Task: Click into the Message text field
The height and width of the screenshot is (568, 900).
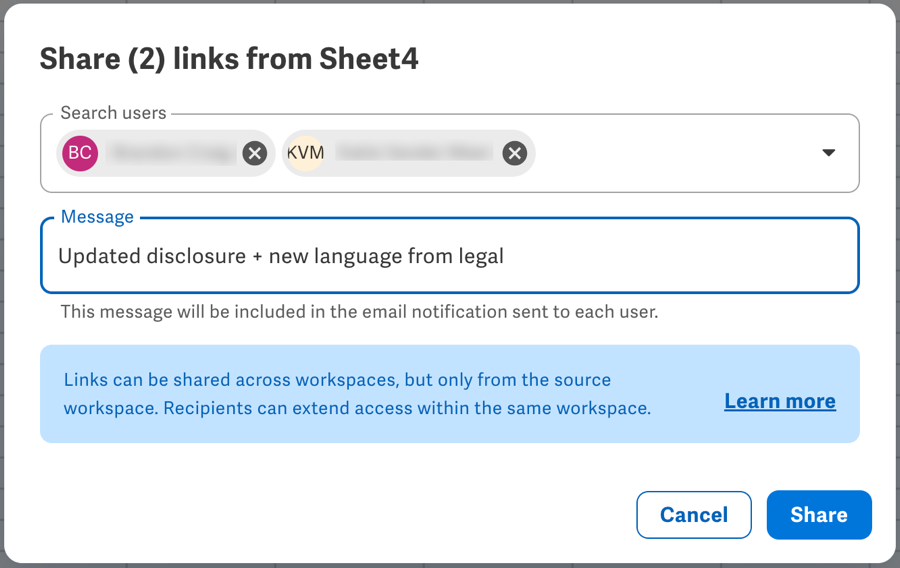Action: click(450, 256)
